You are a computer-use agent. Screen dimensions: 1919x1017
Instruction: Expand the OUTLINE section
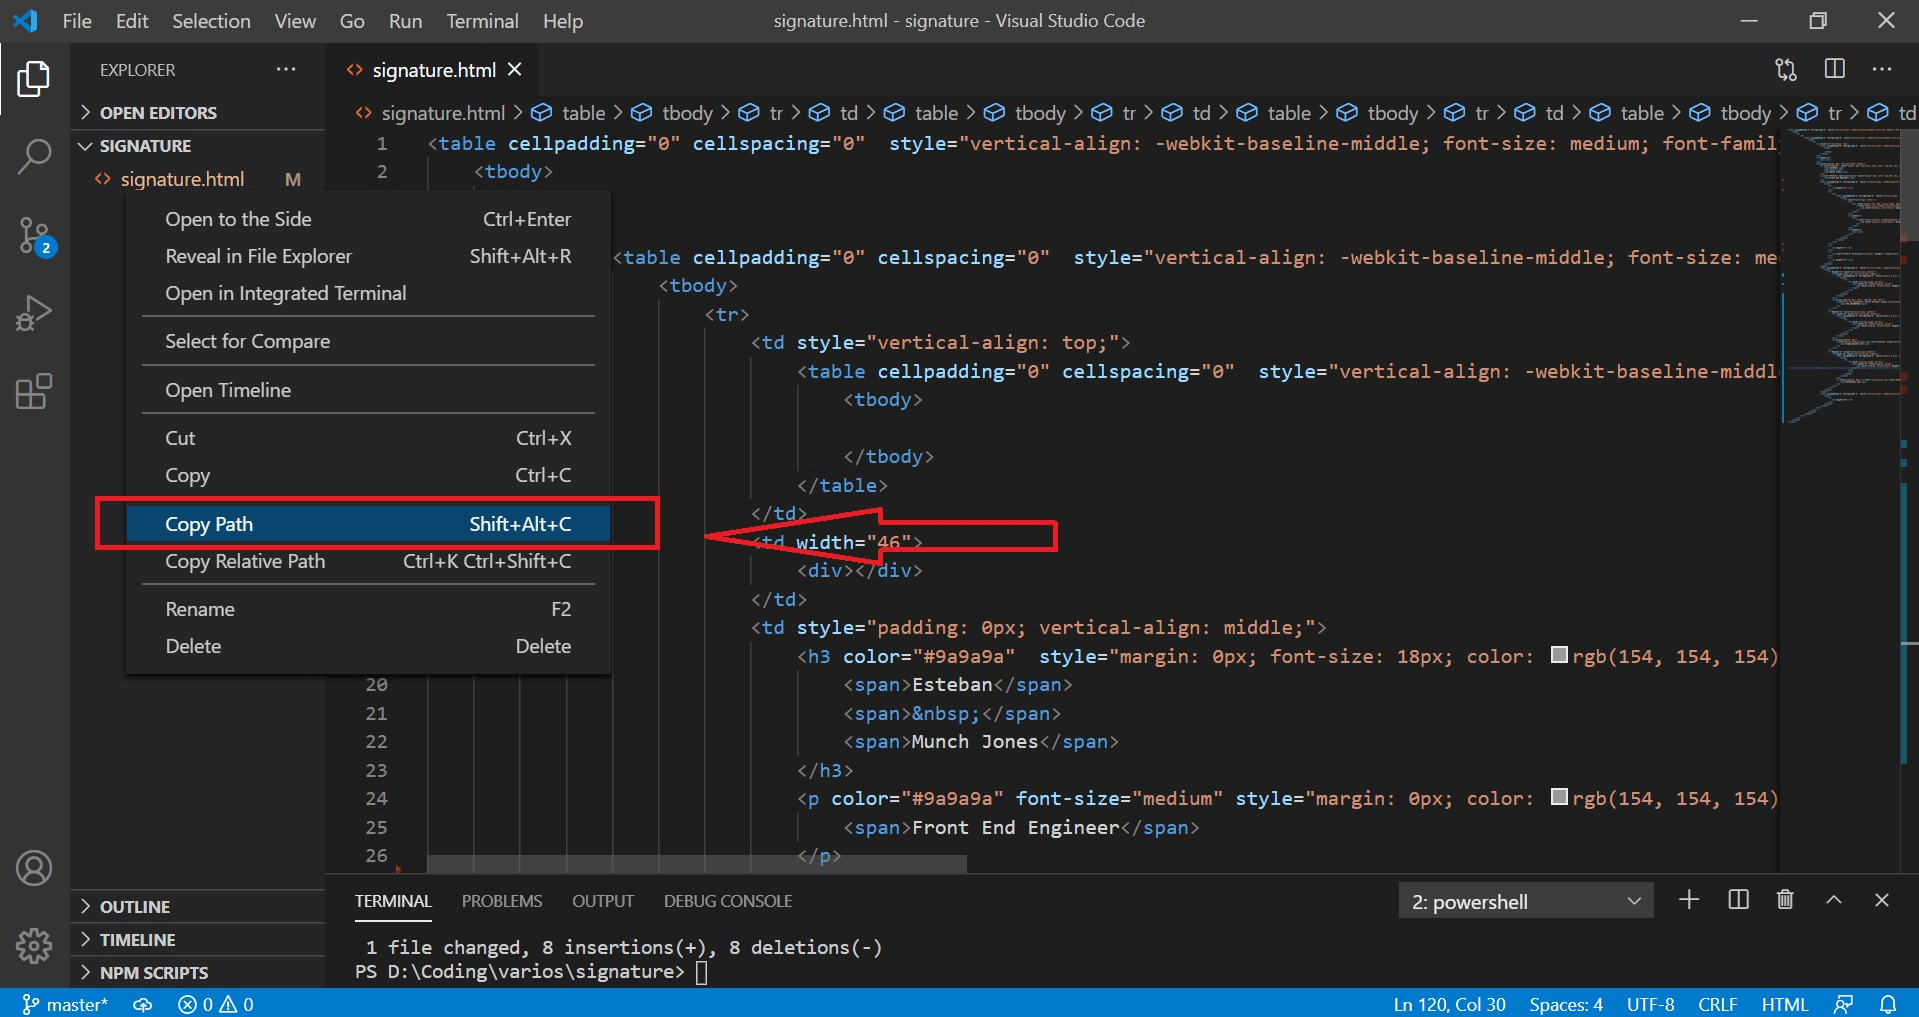pyautogui.click(x=136, y=906)
